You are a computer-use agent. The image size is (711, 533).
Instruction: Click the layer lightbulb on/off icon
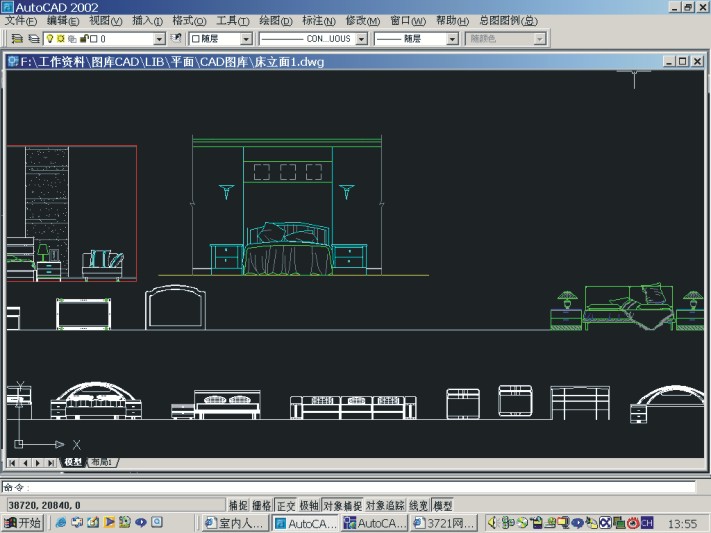pos(49,39)
